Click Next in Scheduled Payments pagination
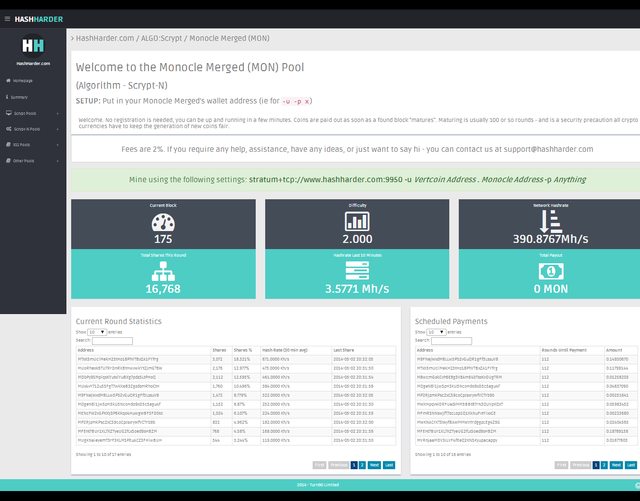 pos(616,465)
